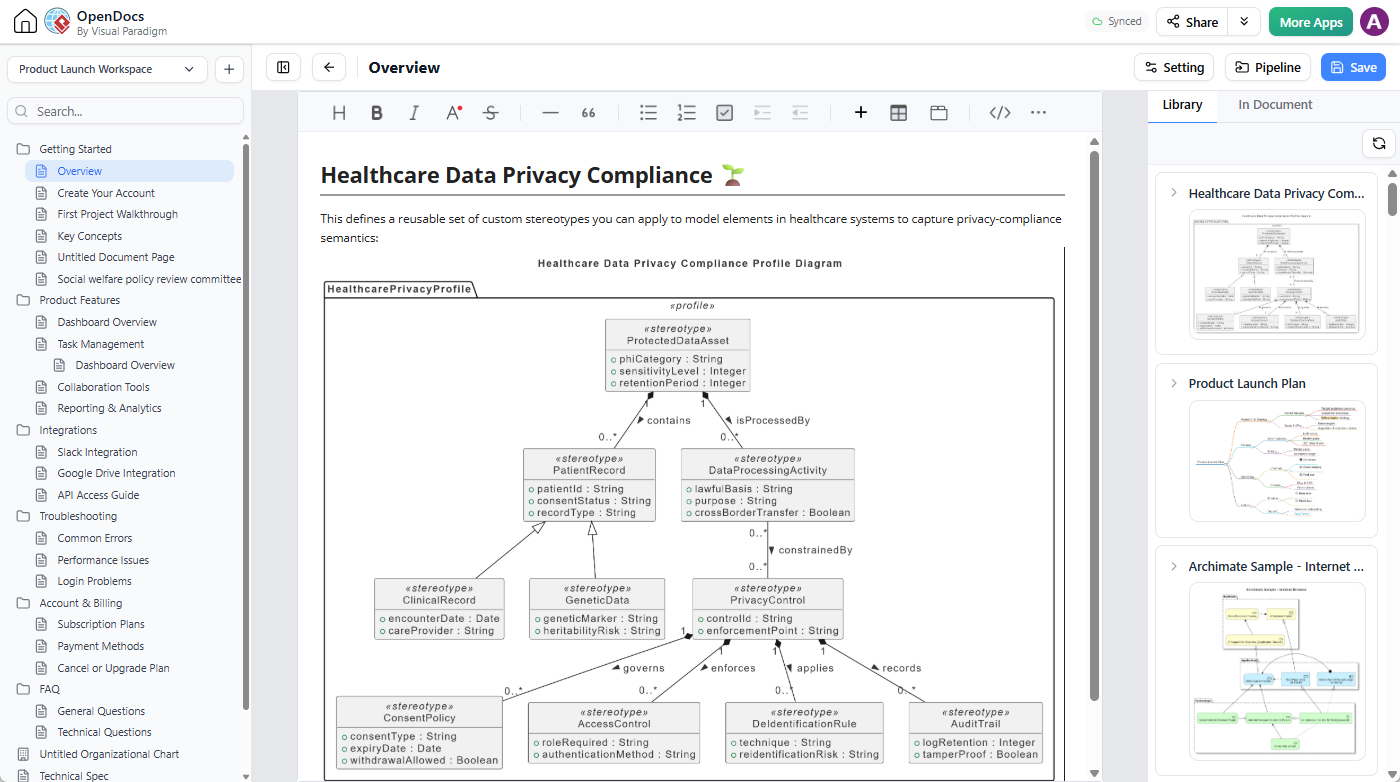
Task: Click the library panel vertical scrollbar
Action: pos(1393,198)
